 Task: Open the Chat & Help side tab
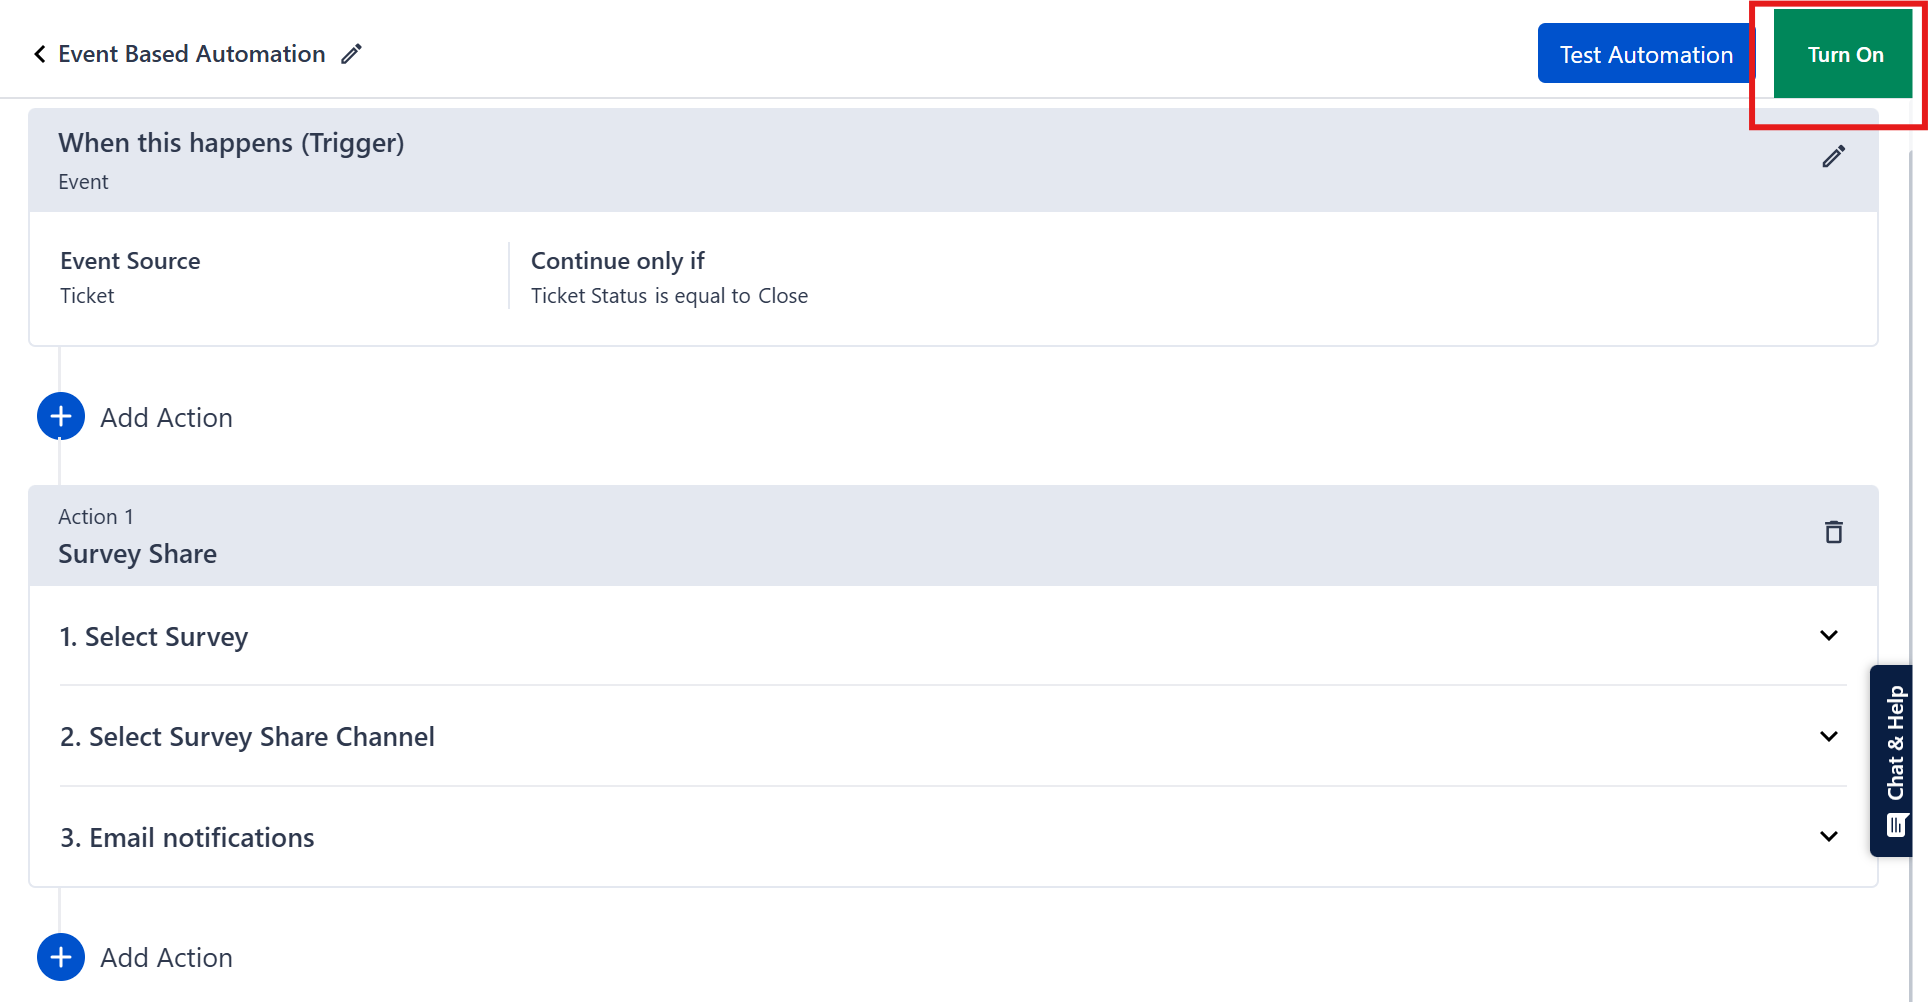[x=1895, y=743]
